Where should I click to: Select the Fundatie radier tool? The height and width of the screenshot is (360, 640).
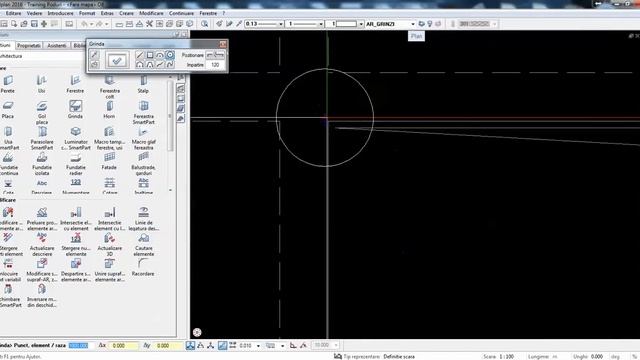(76, 164)
